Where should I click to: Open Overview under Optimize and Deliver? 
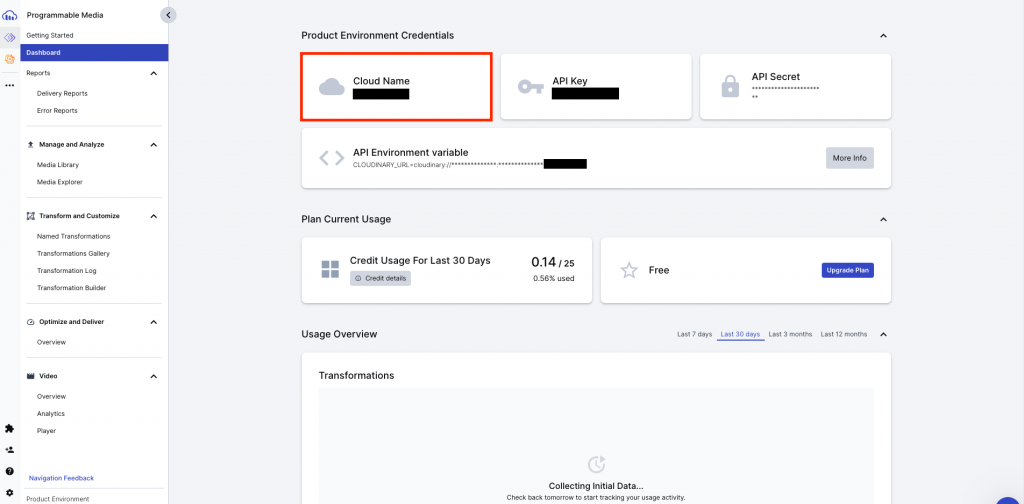51,342
